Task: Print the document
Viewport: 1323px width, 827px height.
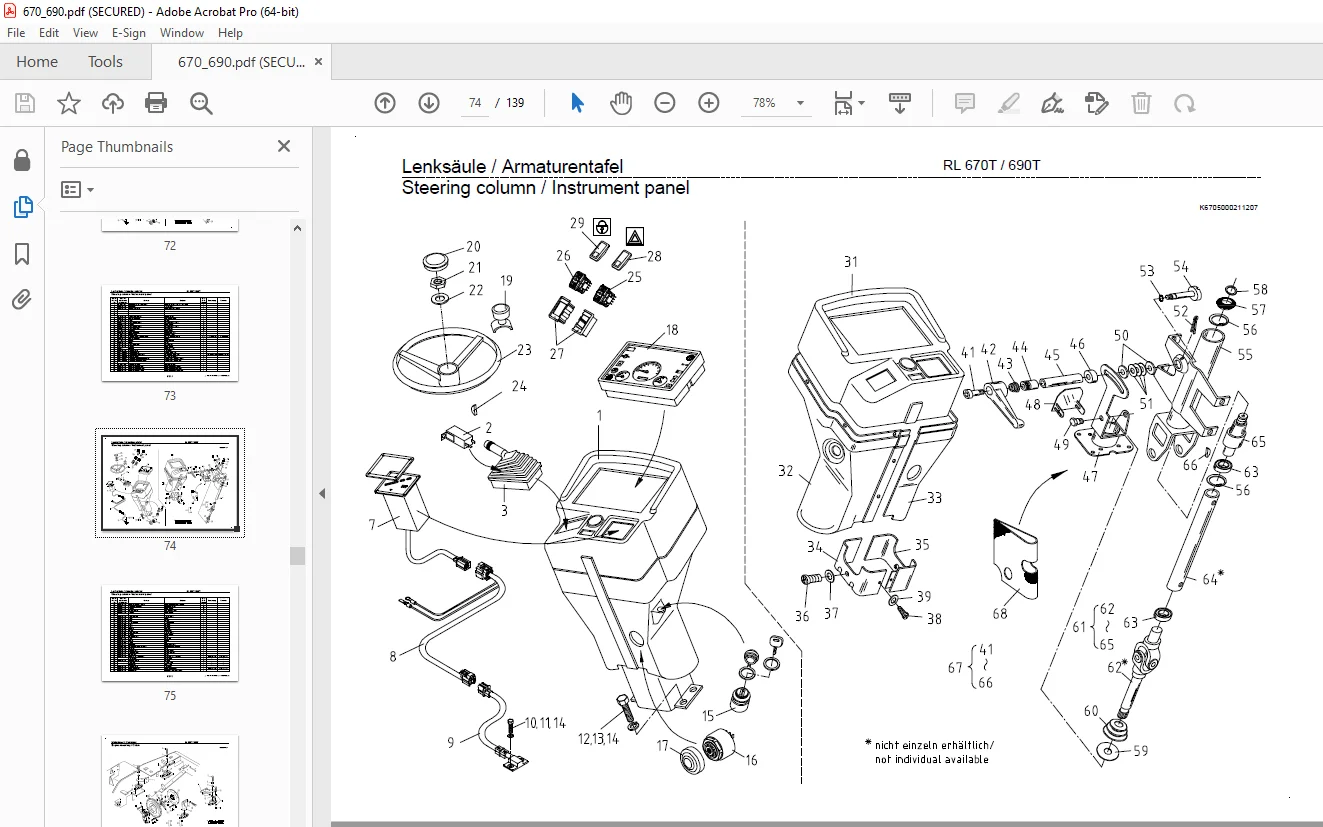Action: pos(156,103)
